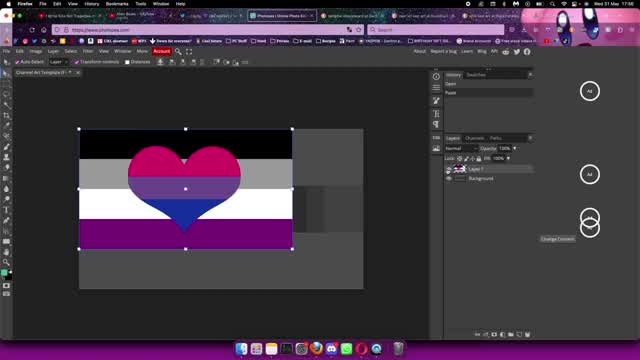This screenshot has height=360, width=640.
Task: Select the Lasso tool
Action: [6, 94]
